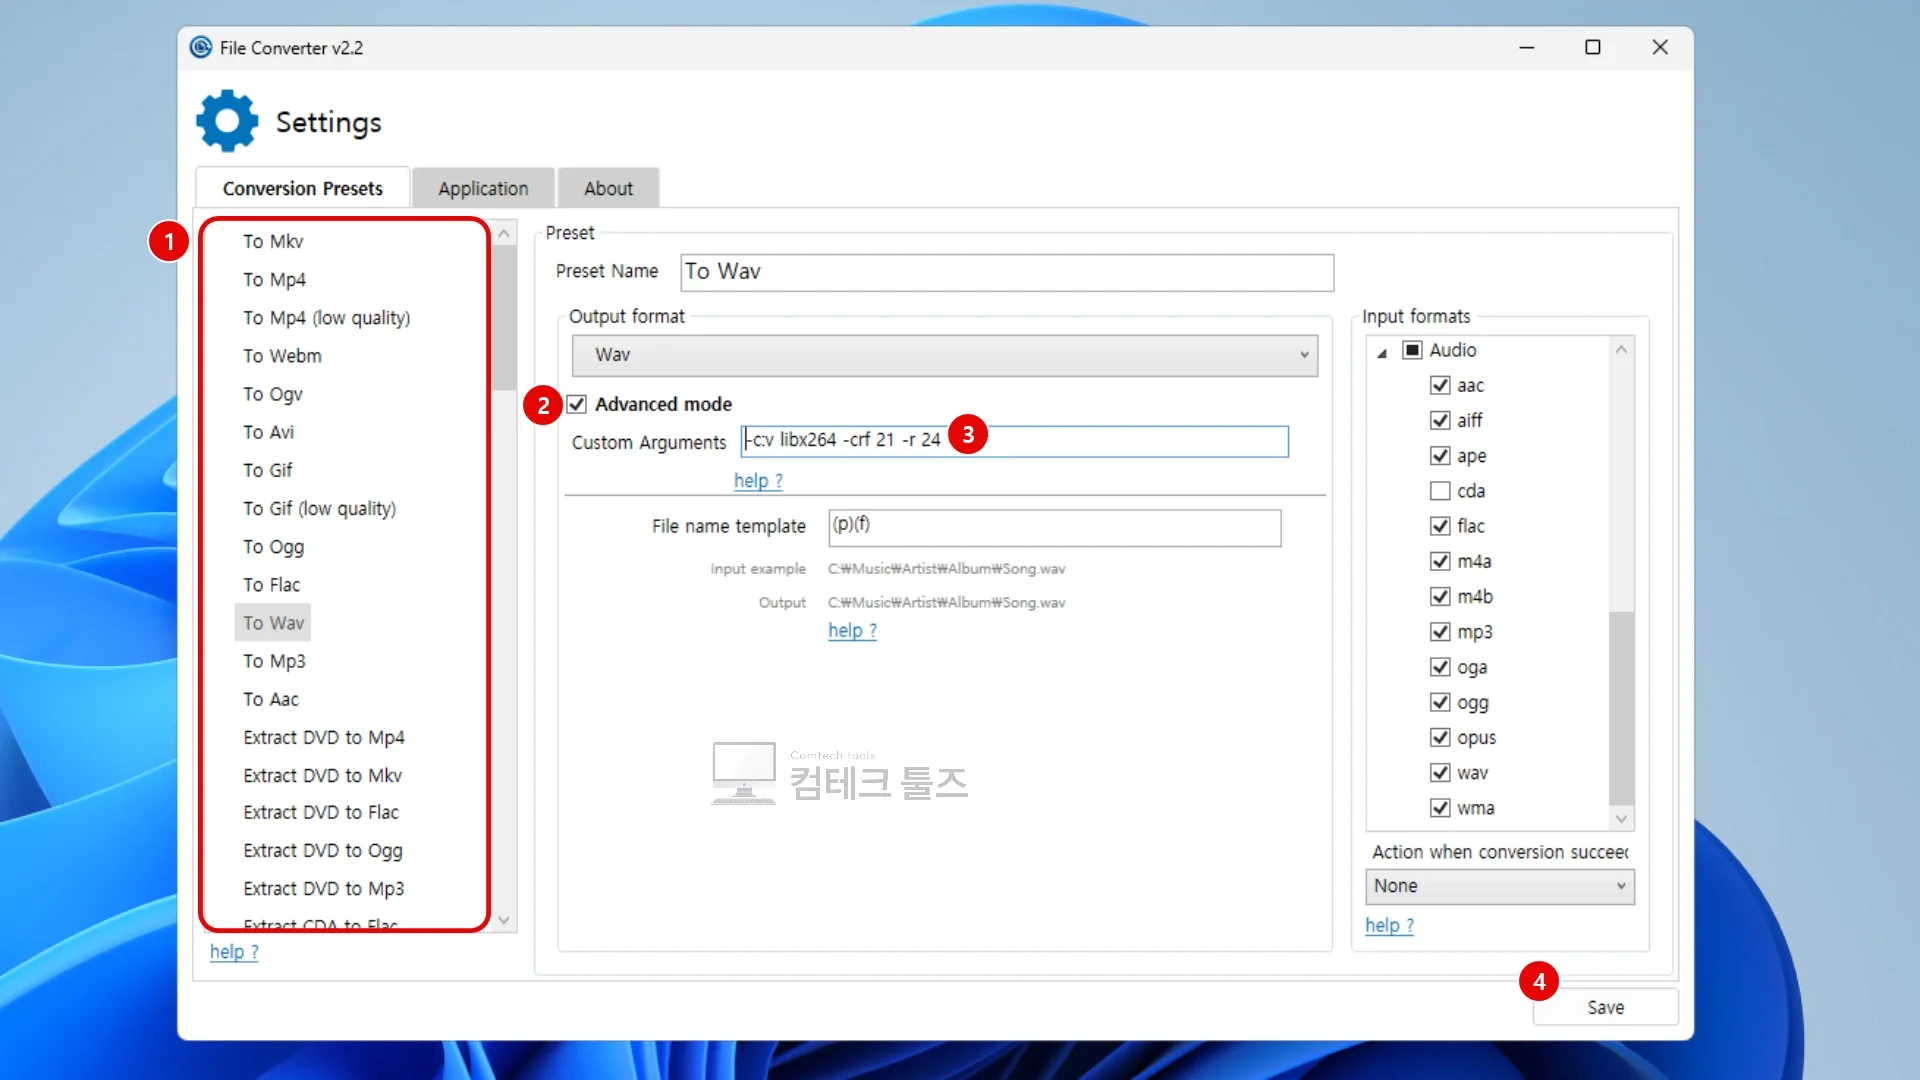The height and width of the screenshot is (1080, 1920).
Task: Switch to the Application tab
Action: click(483, 188)
